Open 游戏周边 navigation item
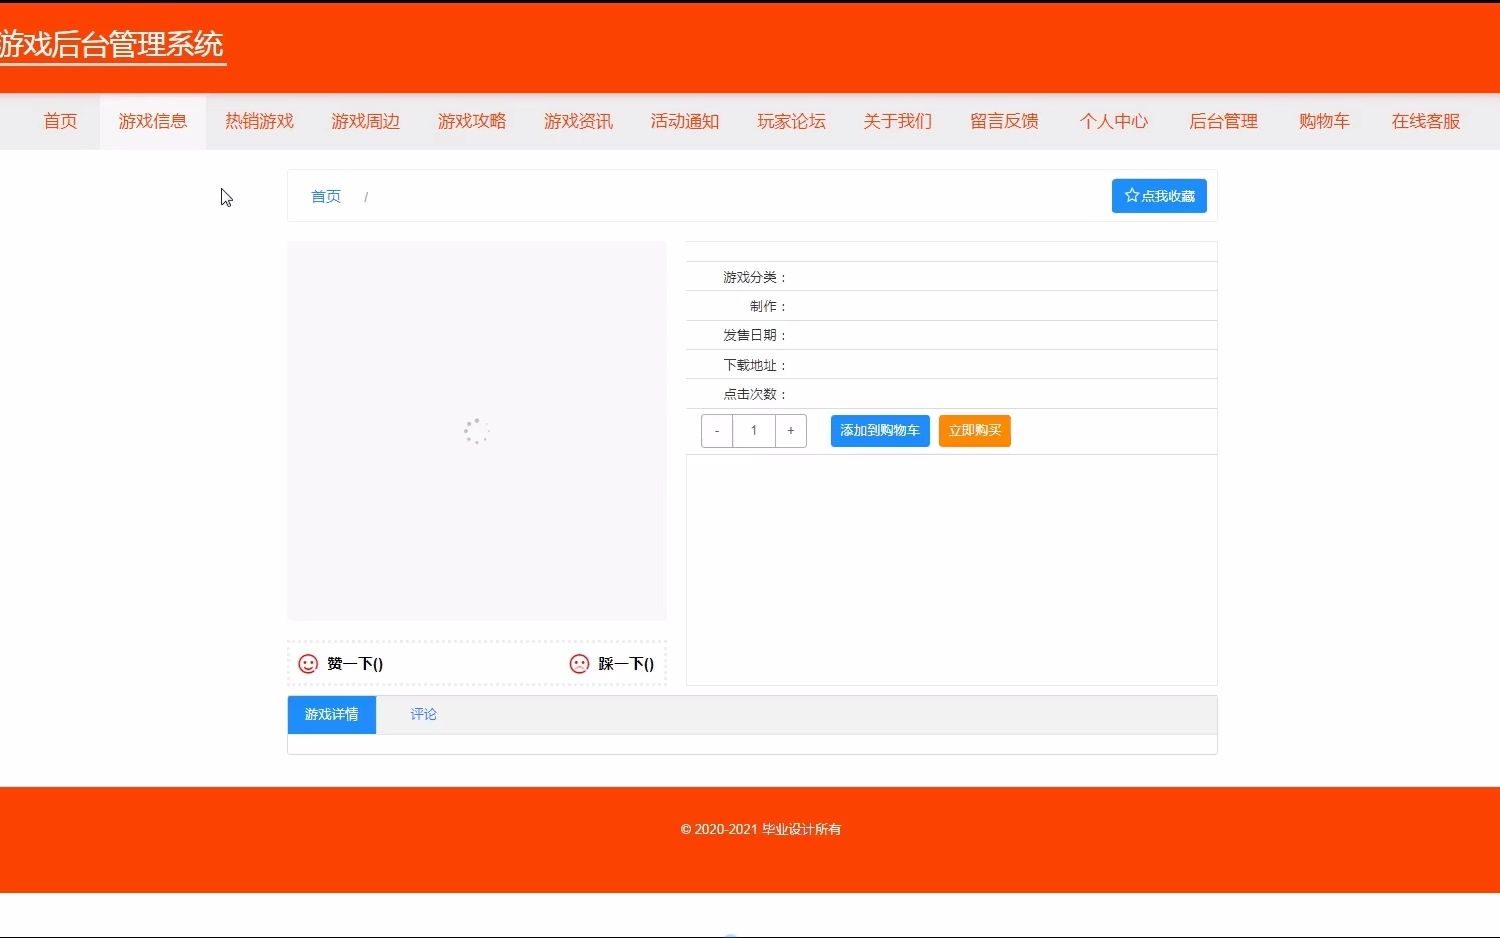This screenshot has width=1500, height=938. pos(366,121)
